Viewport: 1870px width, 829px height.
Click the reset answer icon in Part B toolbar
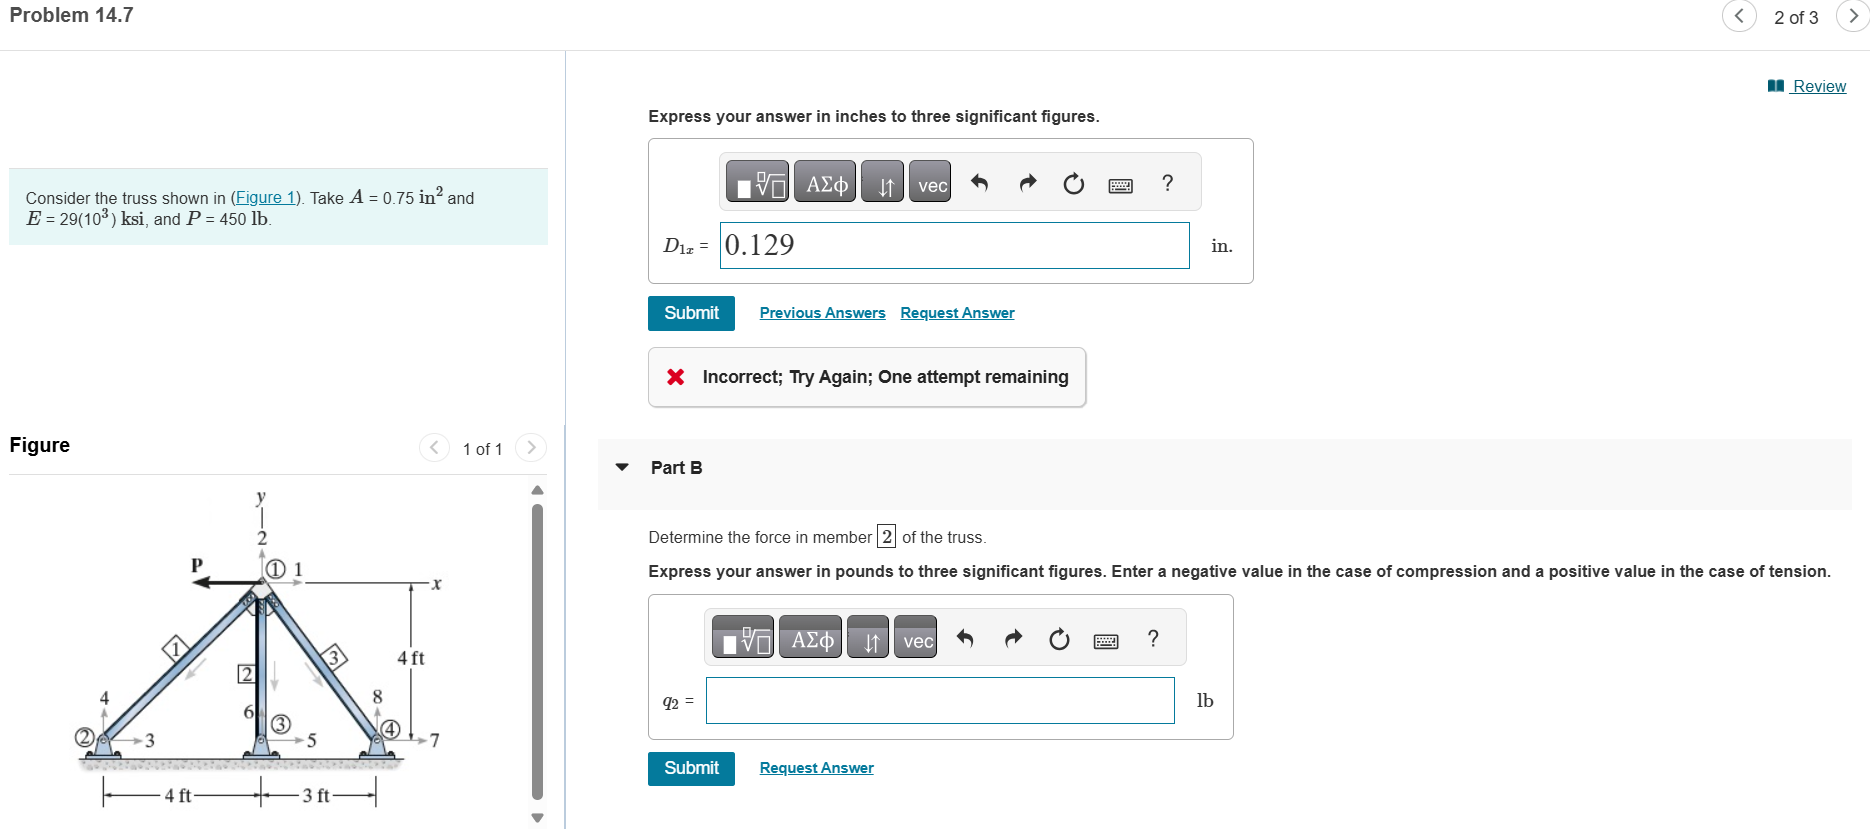click(x=1059, y=638)
